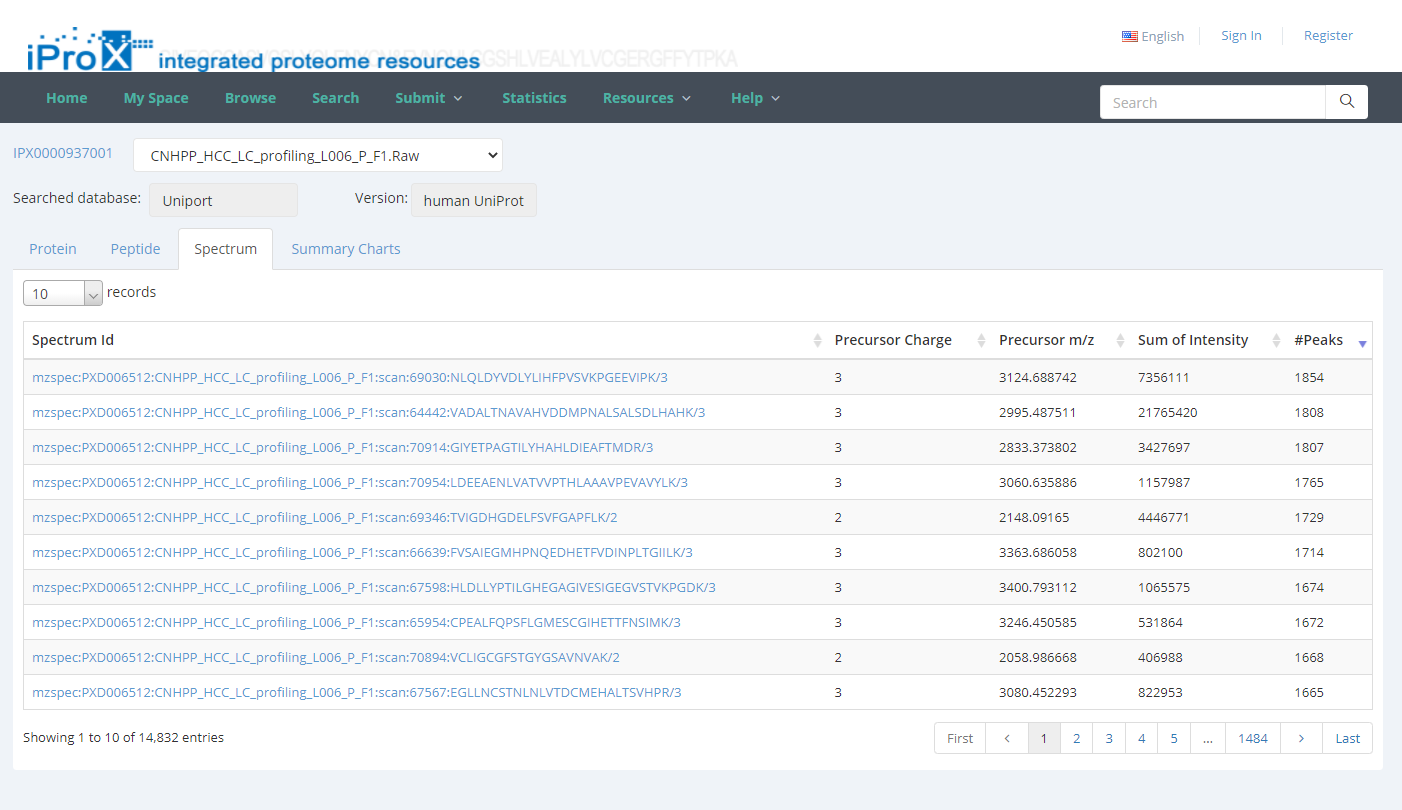Open spectrum scan:67567 EGLLNCSTNLNLVTDCMEHALTSVHPR
This screenshot has width=1402, height=810.
pos(356,693)
